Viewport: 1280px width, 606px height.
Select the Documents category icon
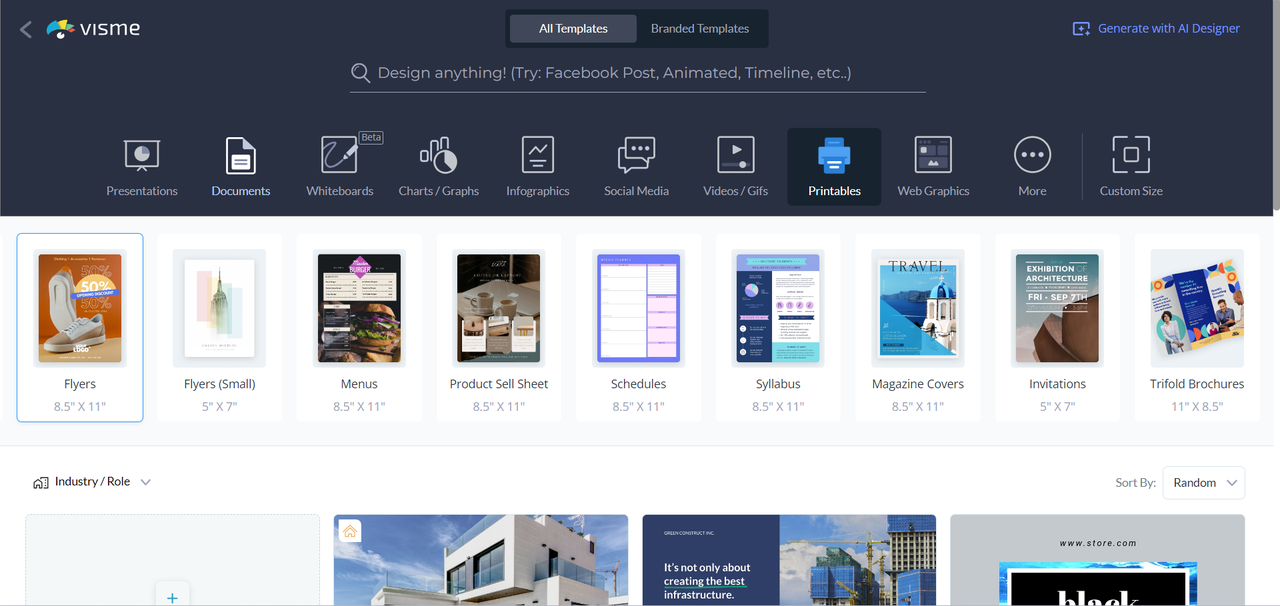241,156
